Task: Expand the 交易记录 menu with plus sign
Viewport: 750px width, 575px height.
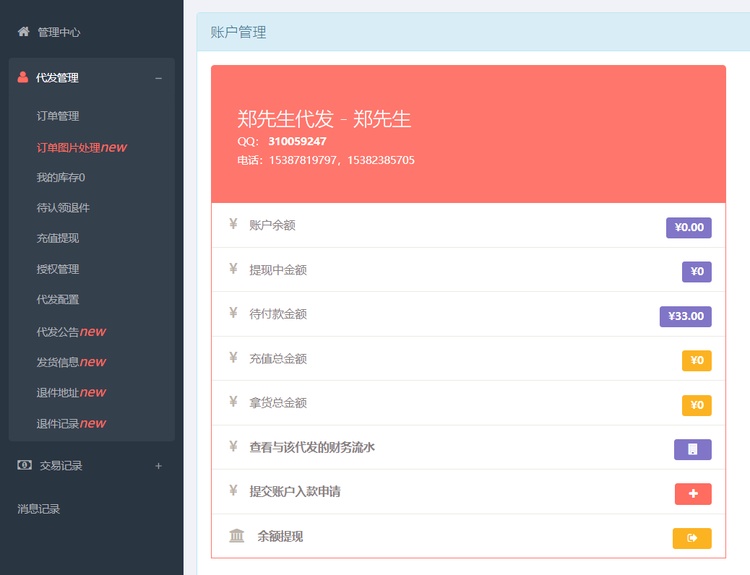Action: [x=158, y=466]
